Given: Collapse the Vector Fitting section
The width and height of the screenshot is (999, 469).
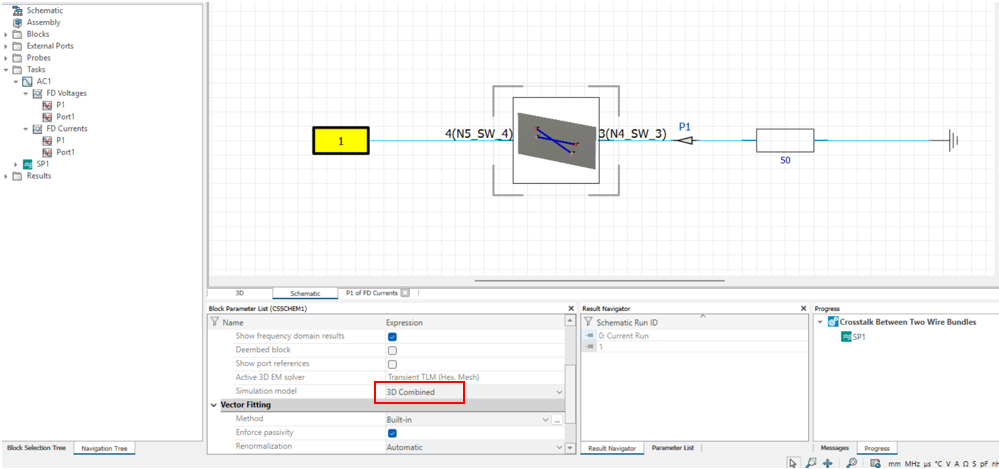Looking at the screenshot, I should coord(213,405).
